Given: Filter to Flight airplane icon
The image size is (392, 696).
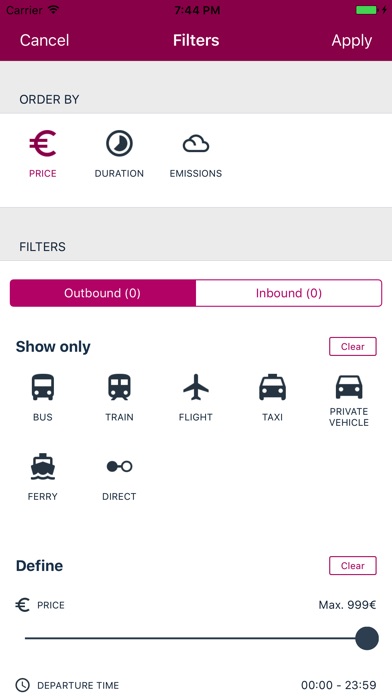Looking at the screenshot, I should 196,387.
